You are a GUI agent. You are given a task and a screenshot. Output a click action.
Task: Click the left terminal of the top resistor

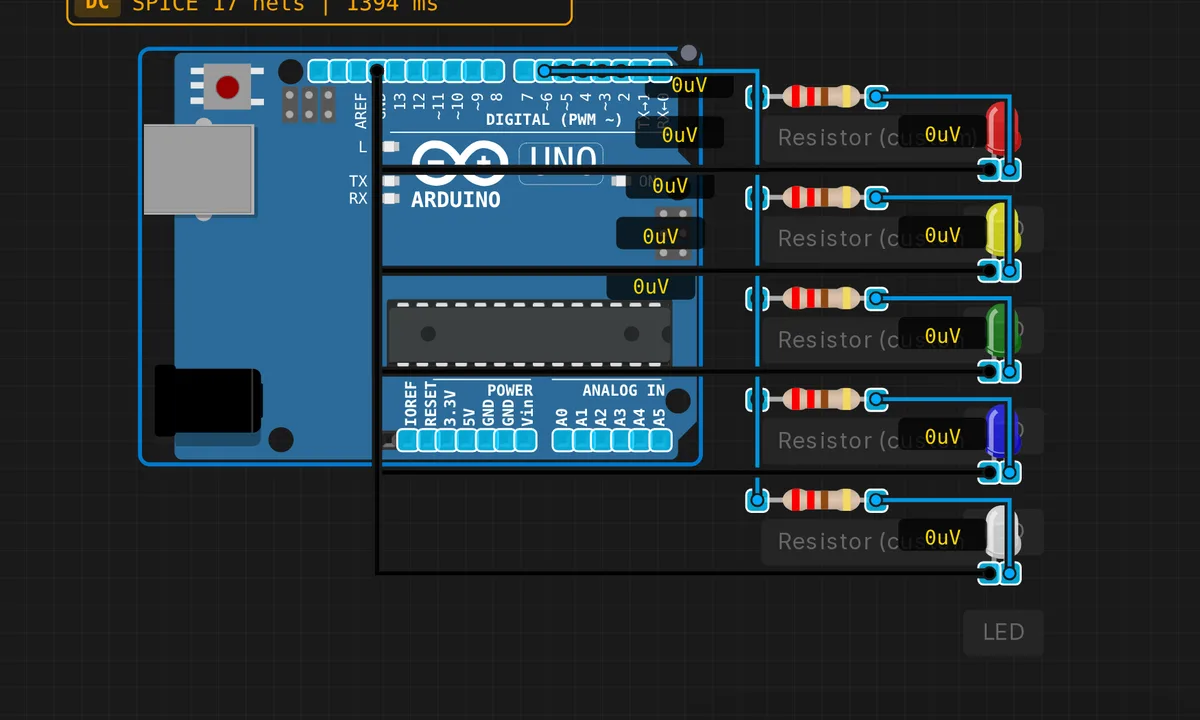coord(758,97)
